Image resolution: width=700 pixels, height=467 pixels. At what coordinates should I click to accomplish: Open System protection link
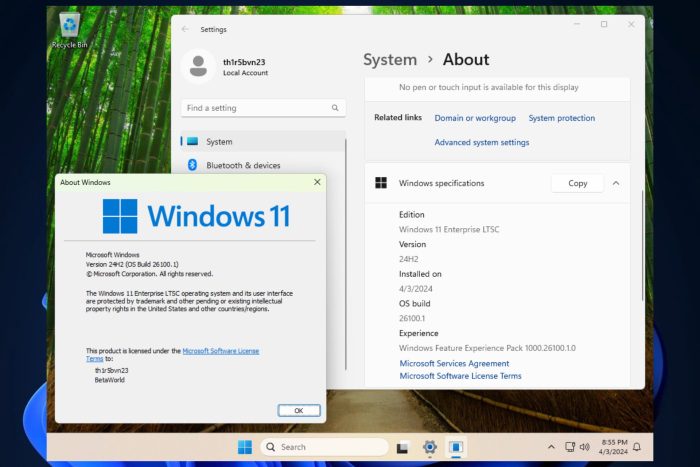(x=562, y=118)
